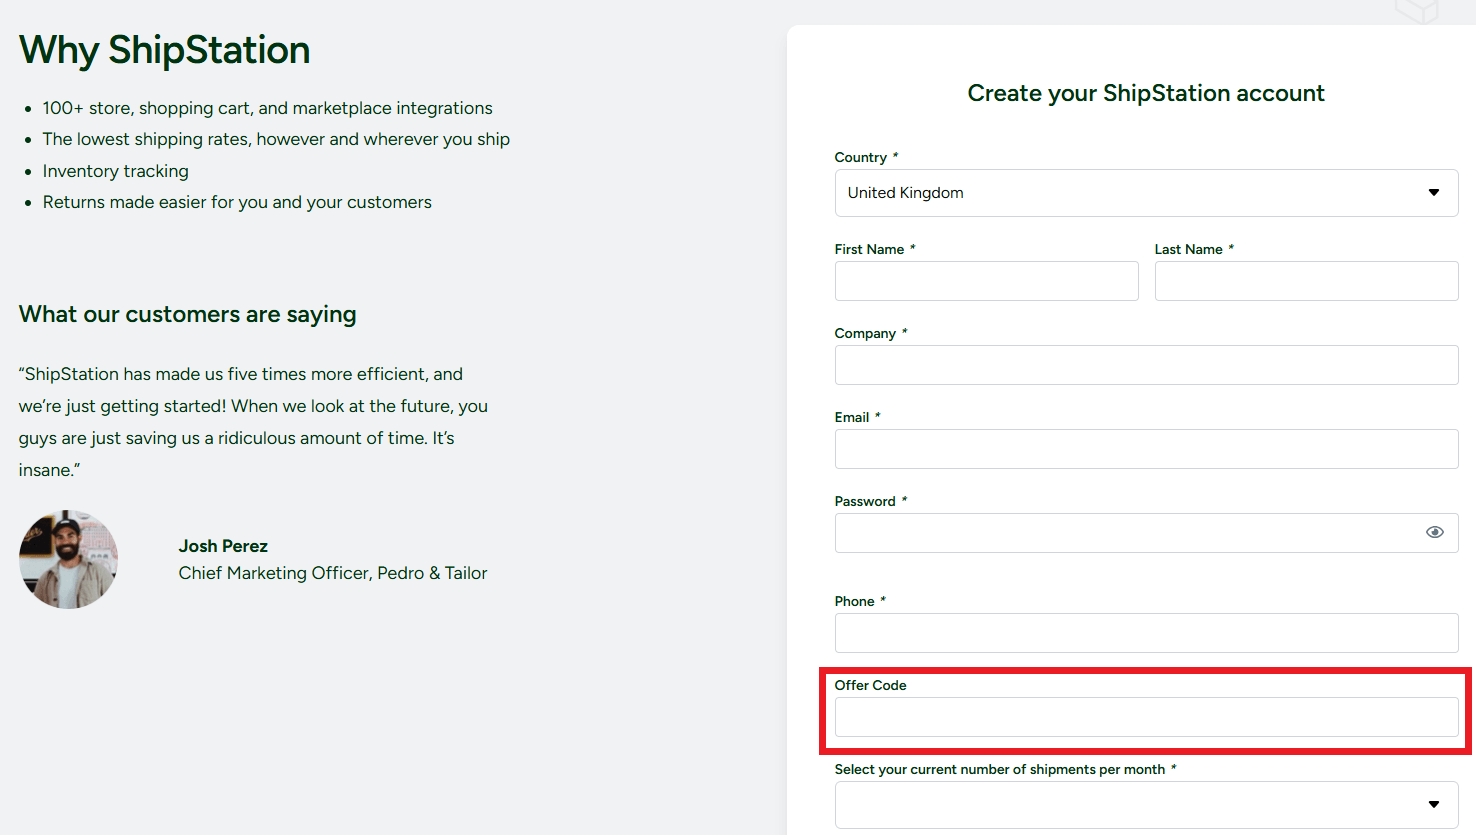Click Josh Perez's profile photo
The width and height of the screenshot is (1476, 835).
click(x=68, y=559)
